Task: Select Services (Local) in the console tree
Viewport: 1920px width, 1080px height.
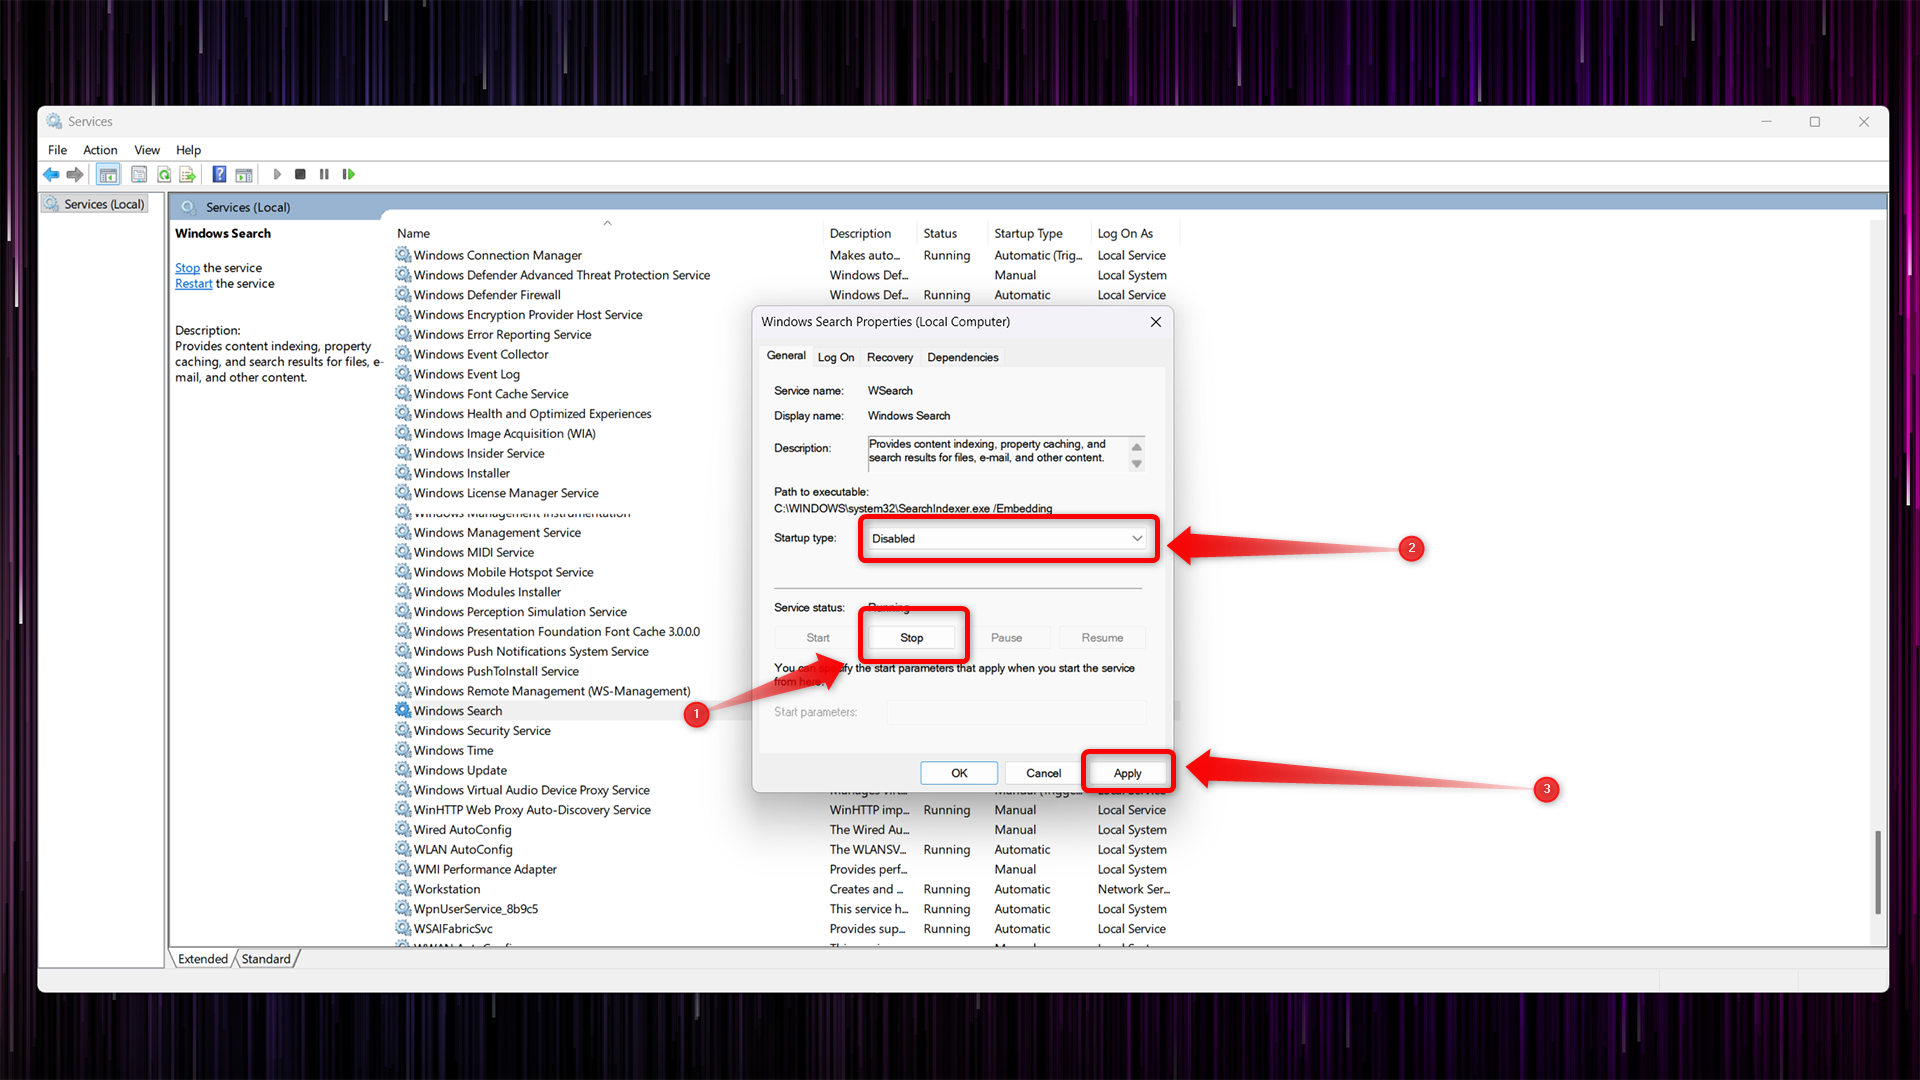Action: click(x=95, y=204)
